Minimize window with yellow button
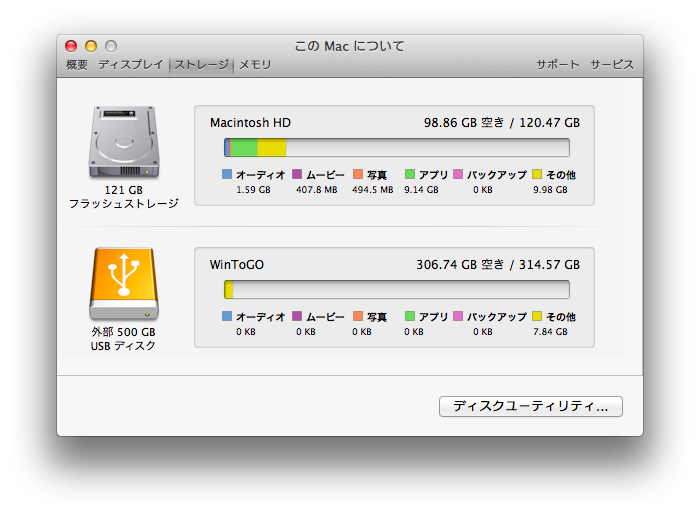The image size is (700, 515). tap(91, 46)
